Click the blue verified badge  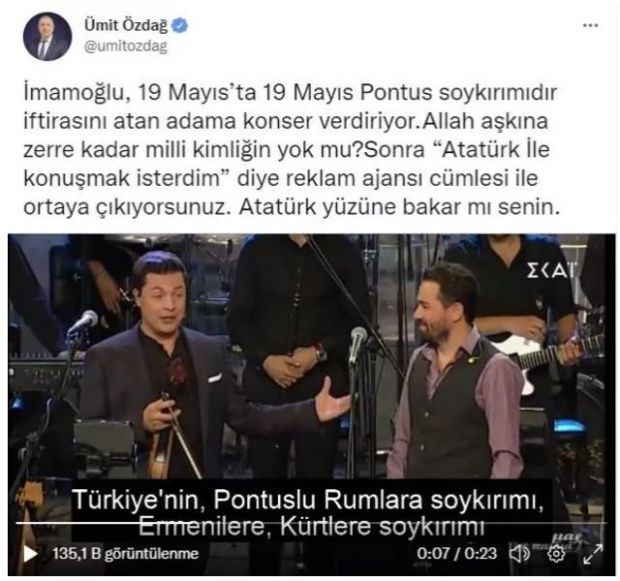coord(180,25)
